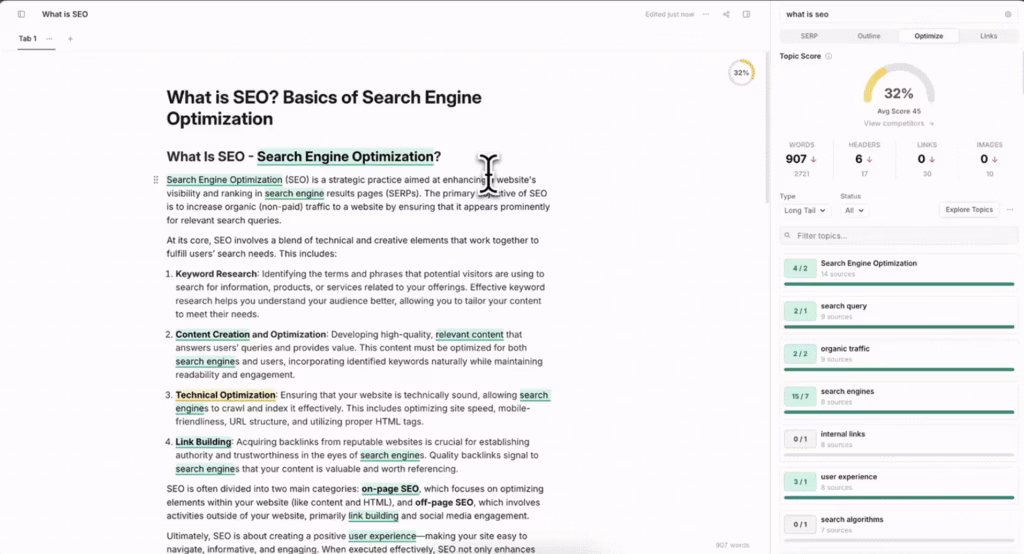Switch to the Outline tab
Screen dimensions: 1024x554
point(869,36)
